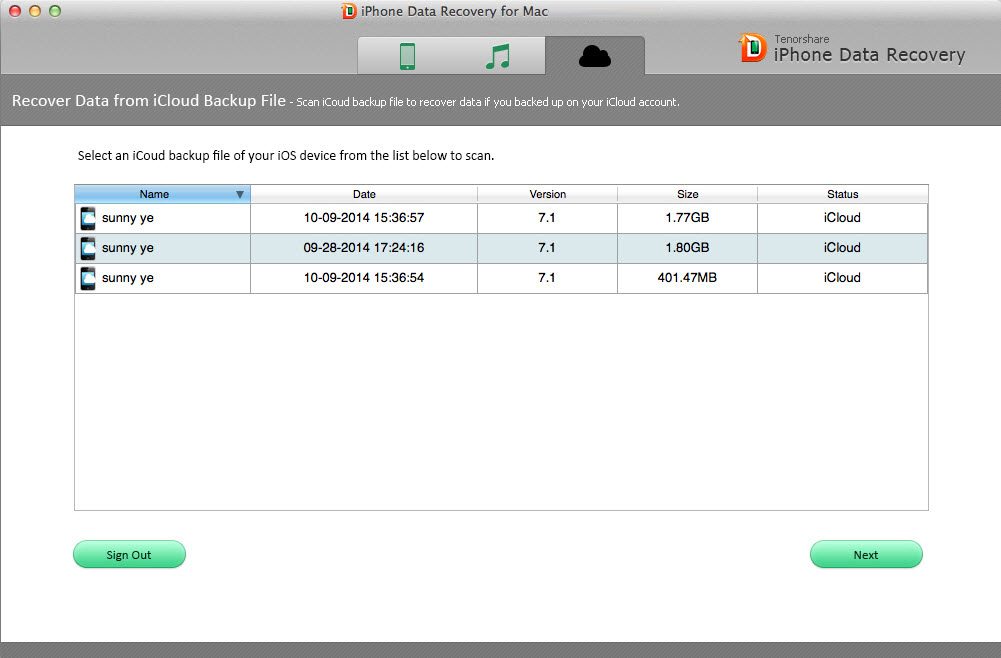Click date cell 10-09-2014 15:36:57
The image size is (1001, 658).
364,218
